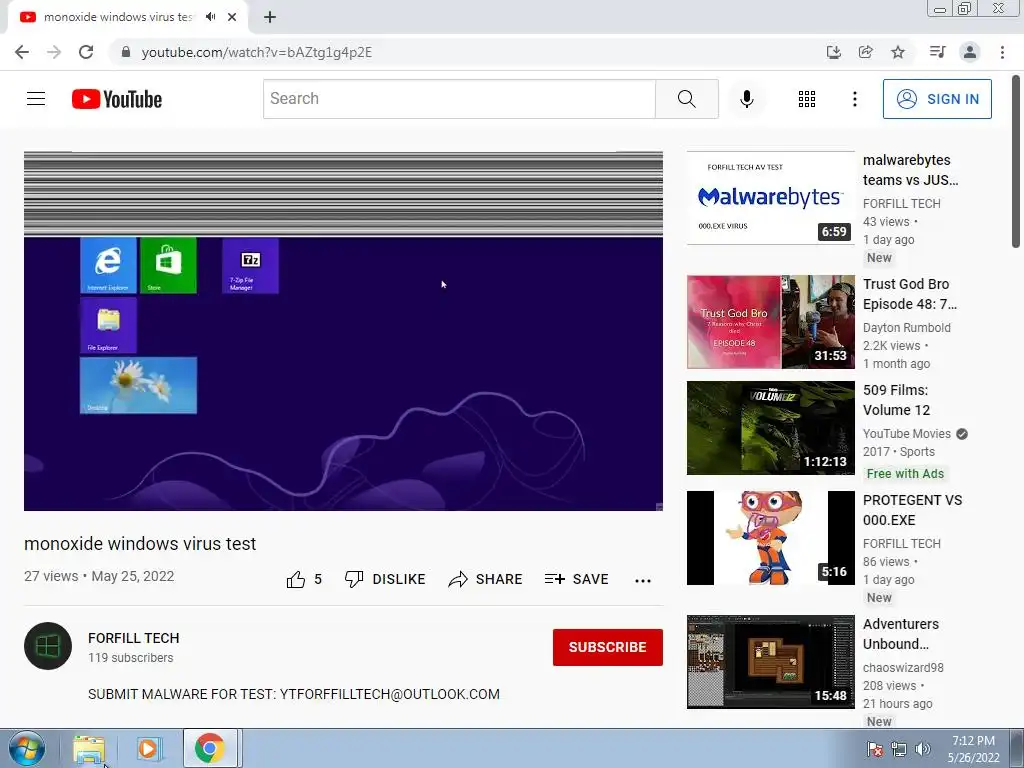1024x768 pixels.
Task: Click the Dayton Rumbold channel name
Action: (906, 328)
